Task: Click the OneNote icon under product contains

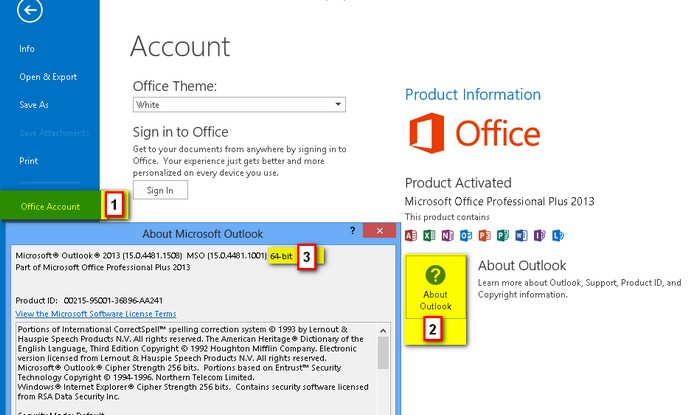Action: (447, 235)
